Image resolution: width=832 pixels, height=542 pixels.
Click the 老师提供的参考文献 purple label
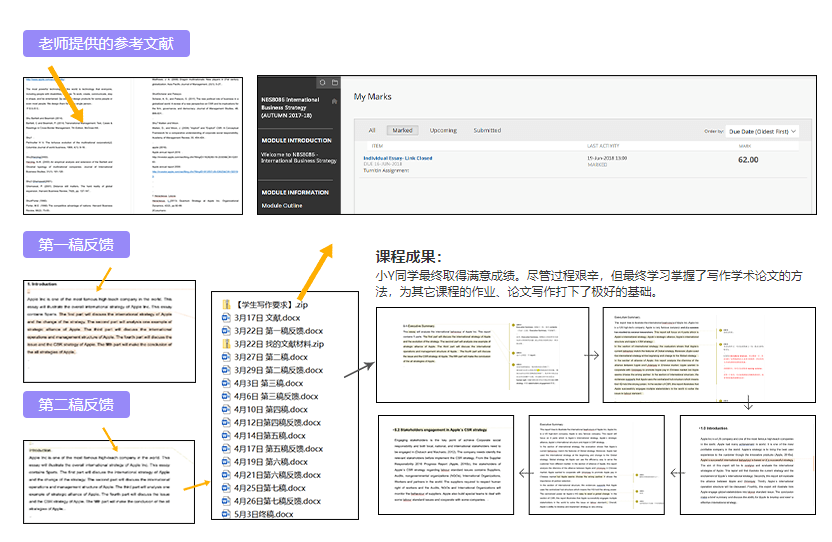click(x=107, y=44)
